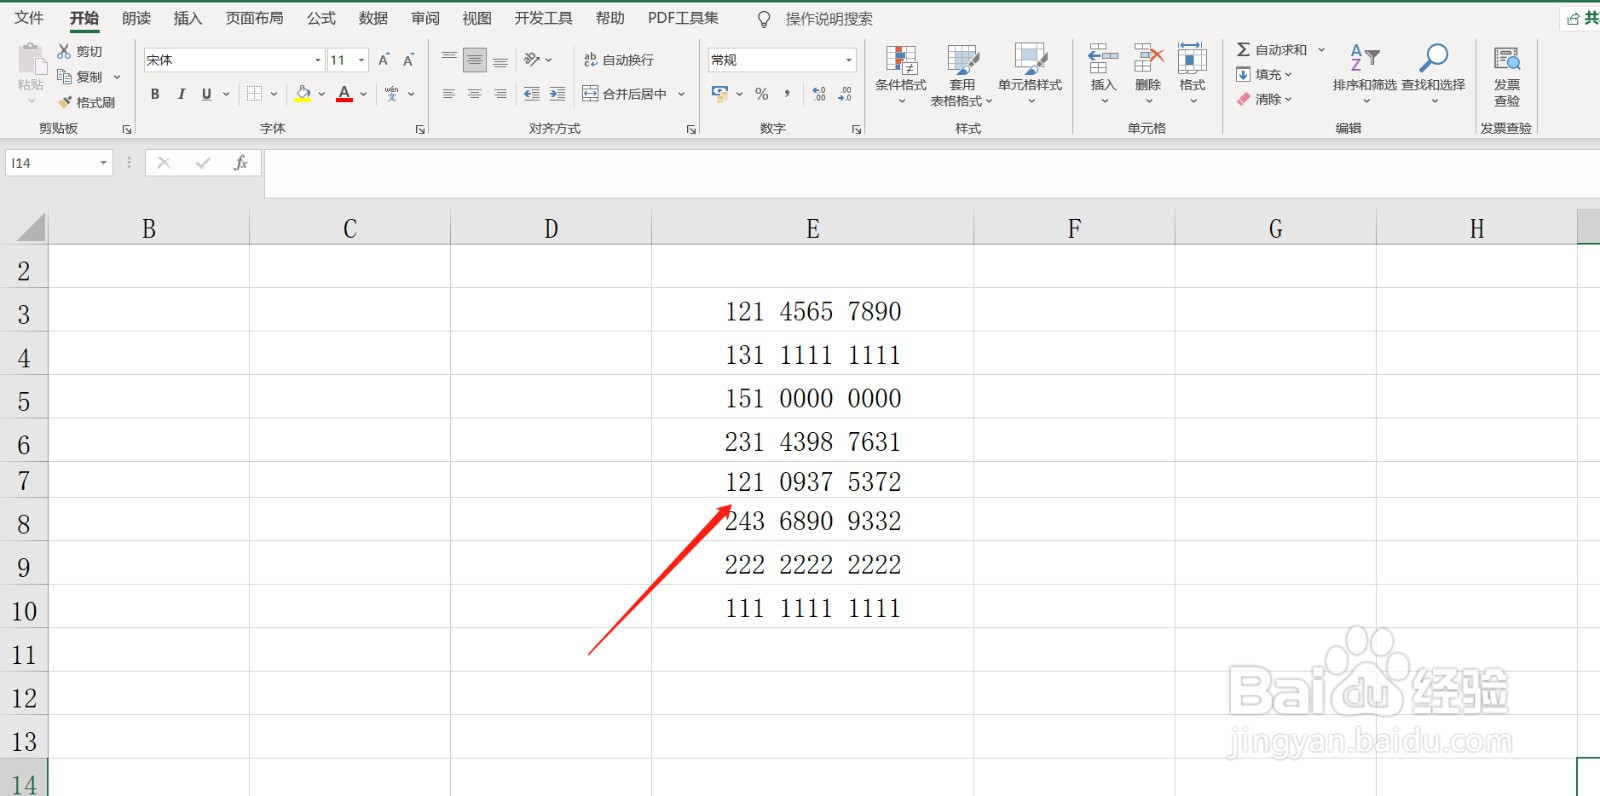Open the 清除 clear menu
The width and height of the screenshot is (1600, 796).
tap(1264, 99)
